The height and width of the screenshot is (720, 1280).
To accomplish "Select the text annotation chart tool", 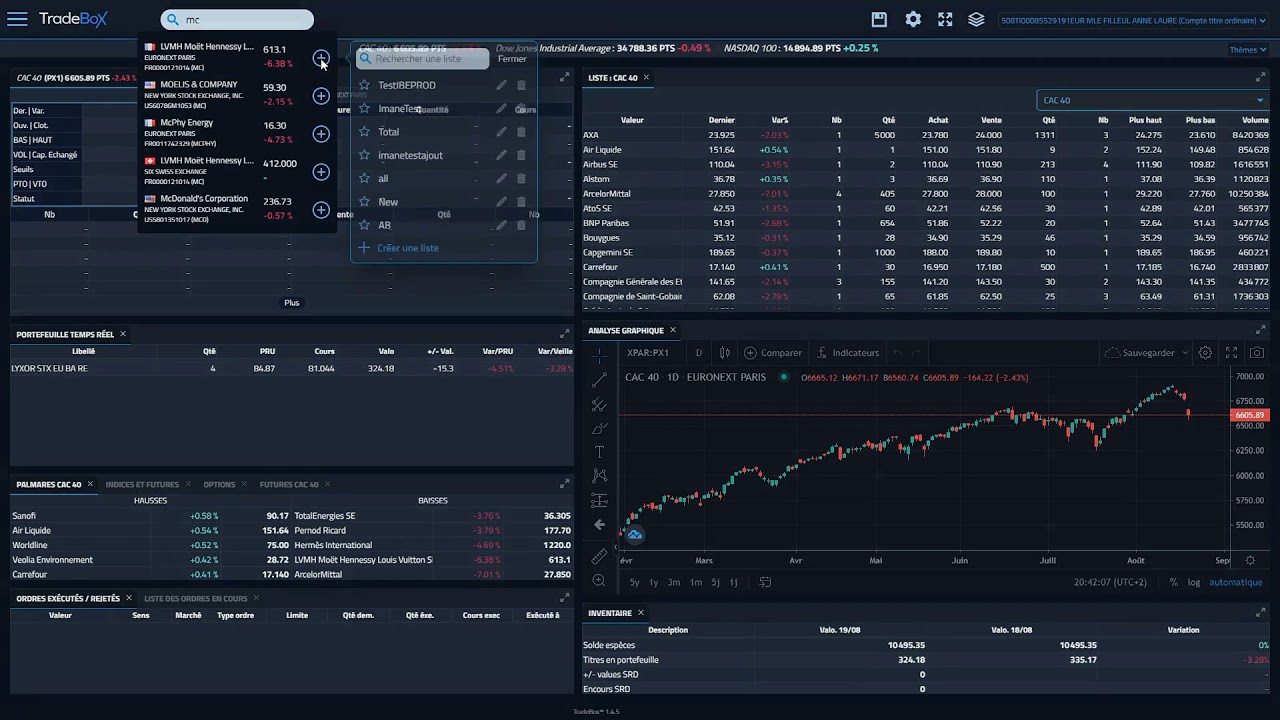I will 599,452.
